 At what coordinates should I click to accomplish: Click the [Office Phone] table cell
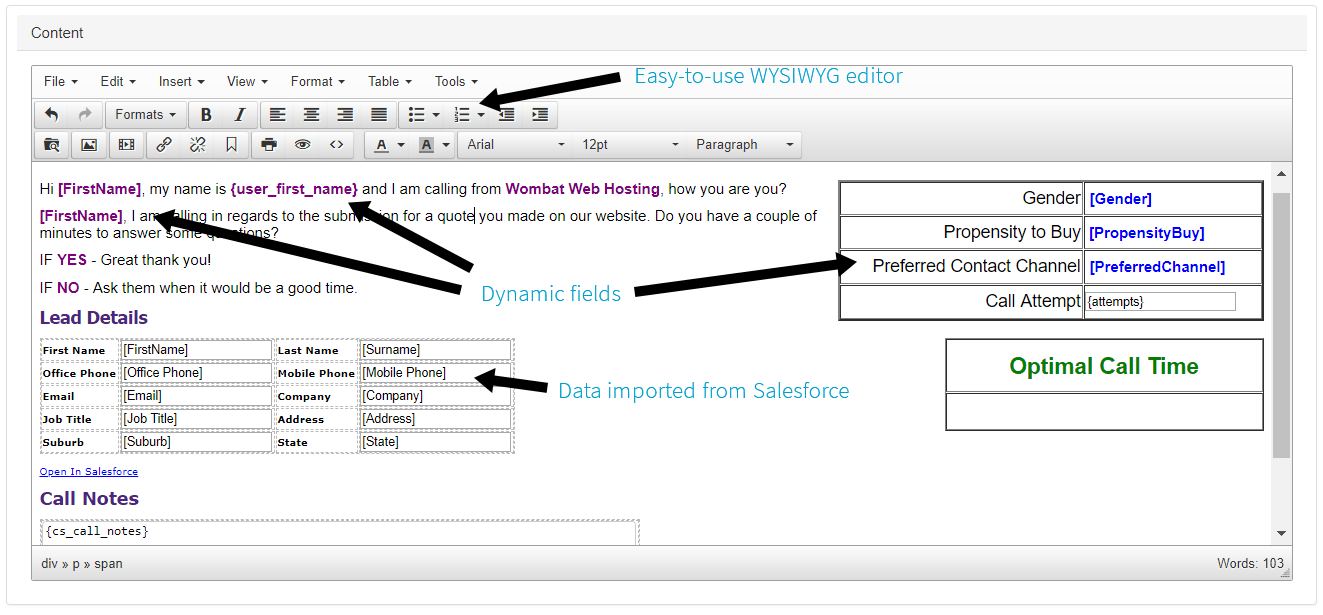pyautogui.click(x=196, y=373)
